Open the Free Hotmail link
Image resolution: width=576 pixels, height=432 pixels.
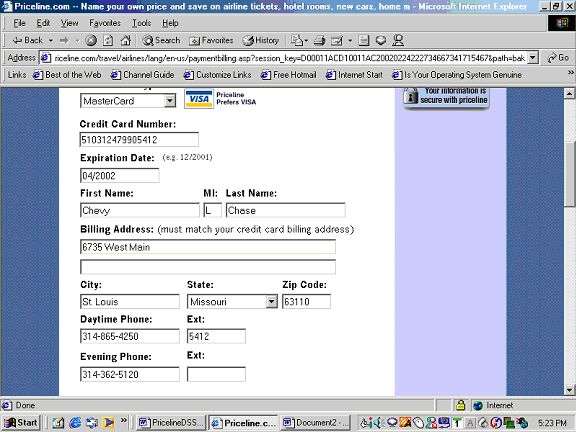[289, 75]
